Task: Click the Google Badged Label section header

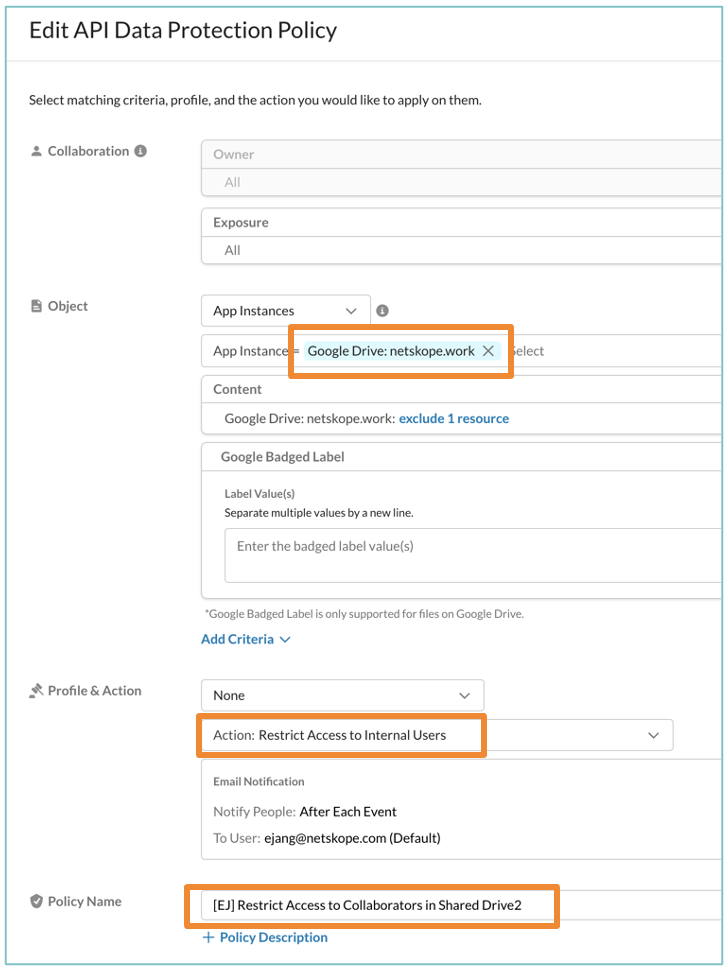Action: click(279, 456)
